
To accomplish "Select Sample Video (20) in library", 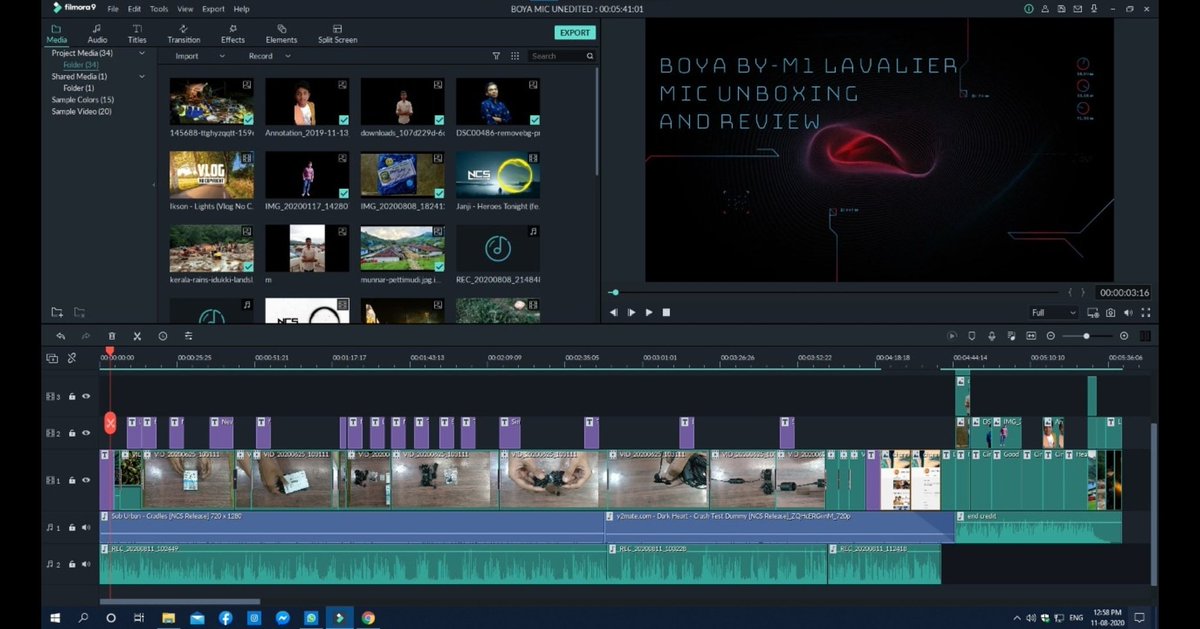I will pyautogui.click(x=82, y=111).
